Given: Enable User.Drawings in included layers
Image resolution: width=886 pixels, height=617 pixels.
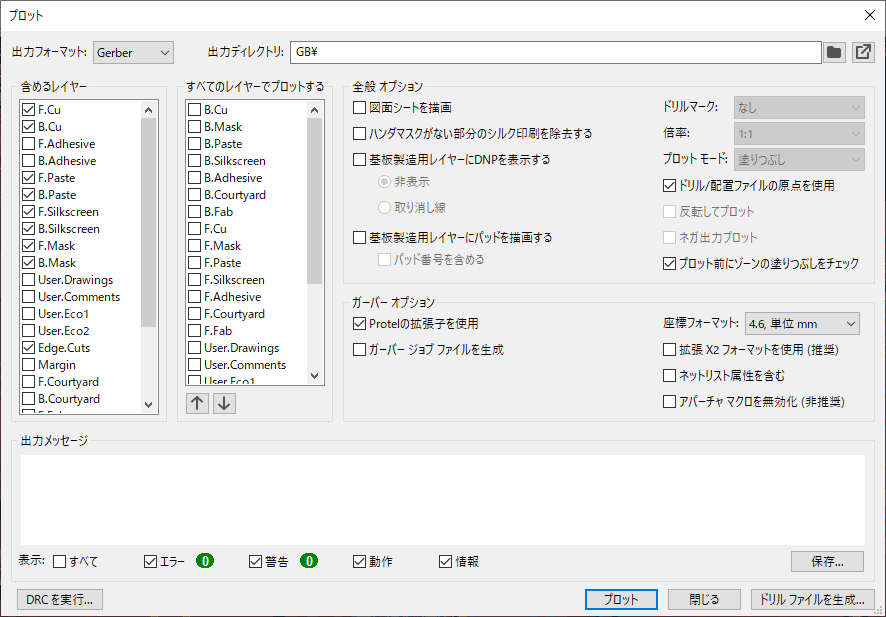Looking at the screenshot, I should [28, 280].
